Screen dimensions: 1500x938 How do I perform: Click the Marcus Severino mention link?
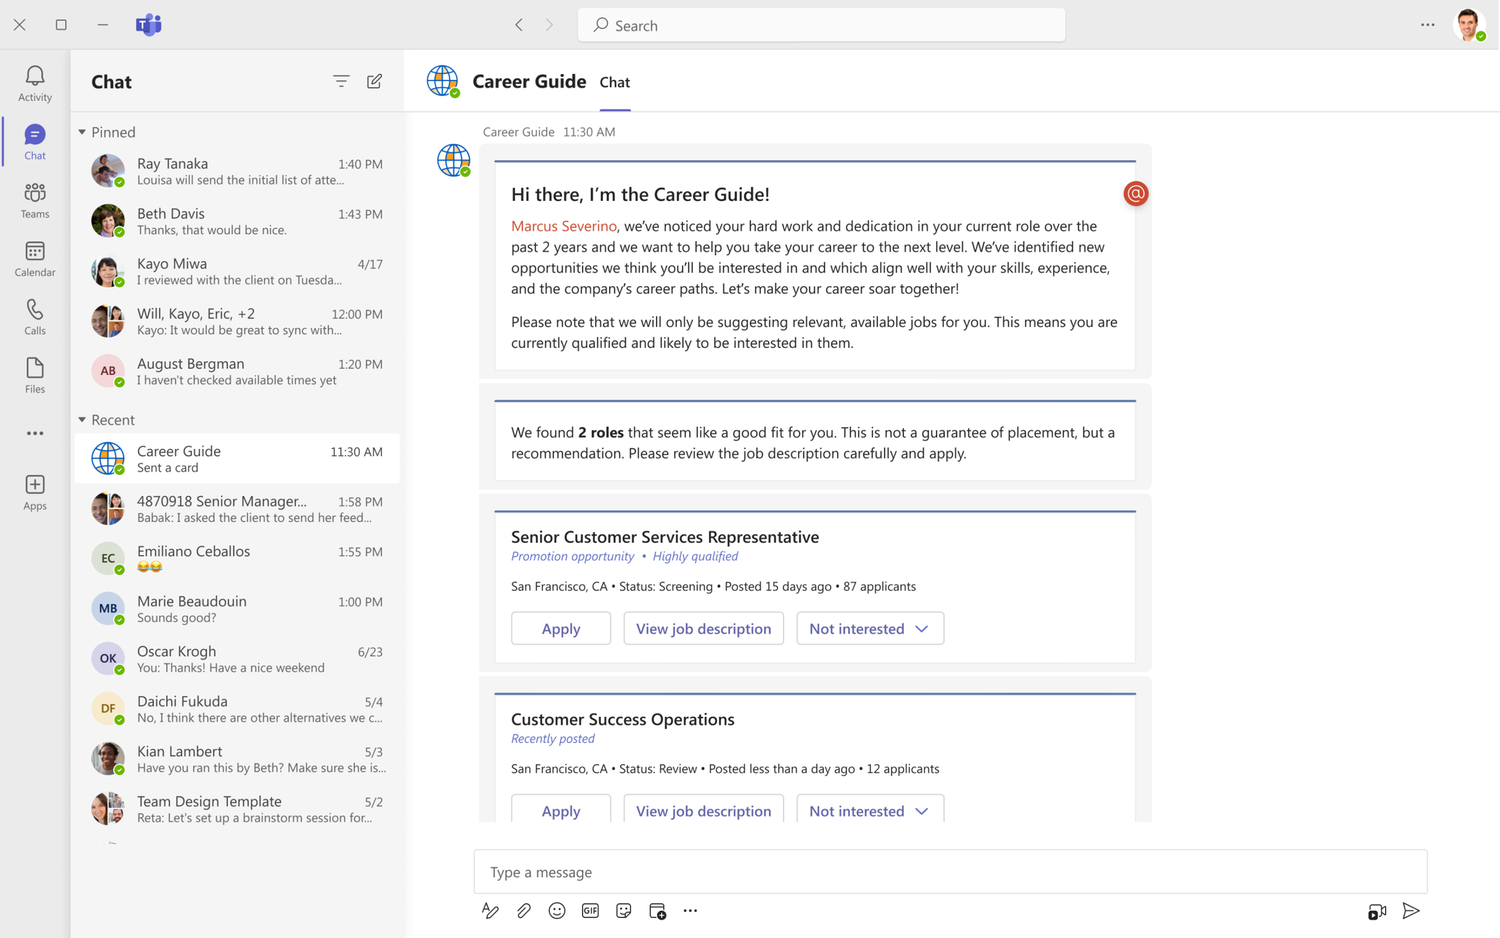[563, 226]
